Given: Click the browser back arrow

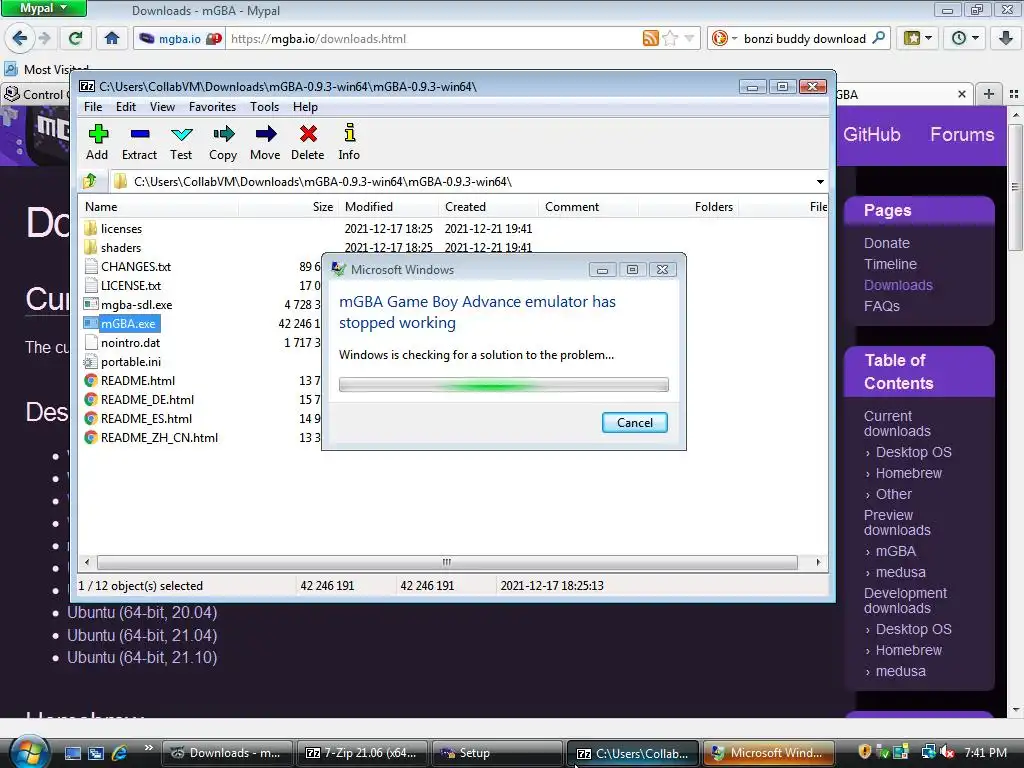Looking at the screenshot, I should click(x=20, y=39).
